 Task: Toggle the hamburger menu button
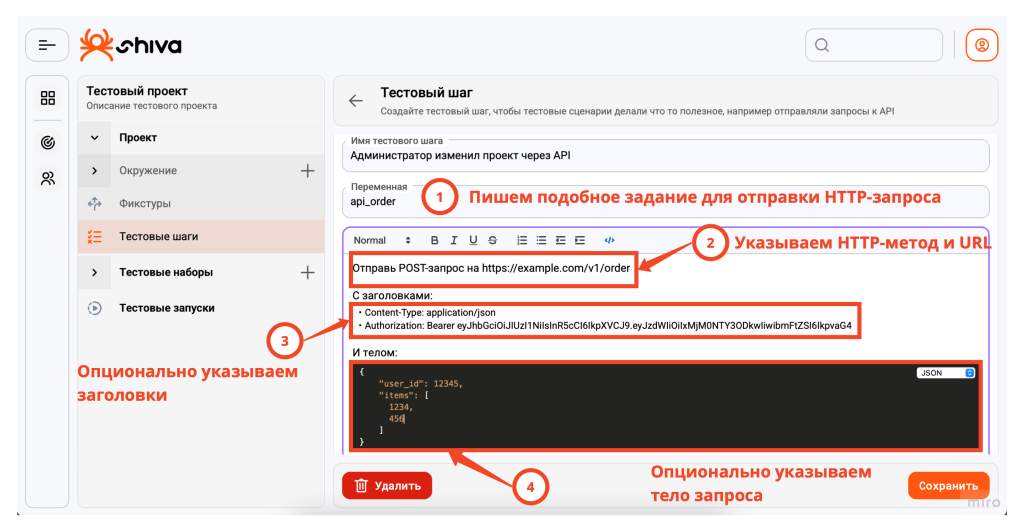click(47, 45)
